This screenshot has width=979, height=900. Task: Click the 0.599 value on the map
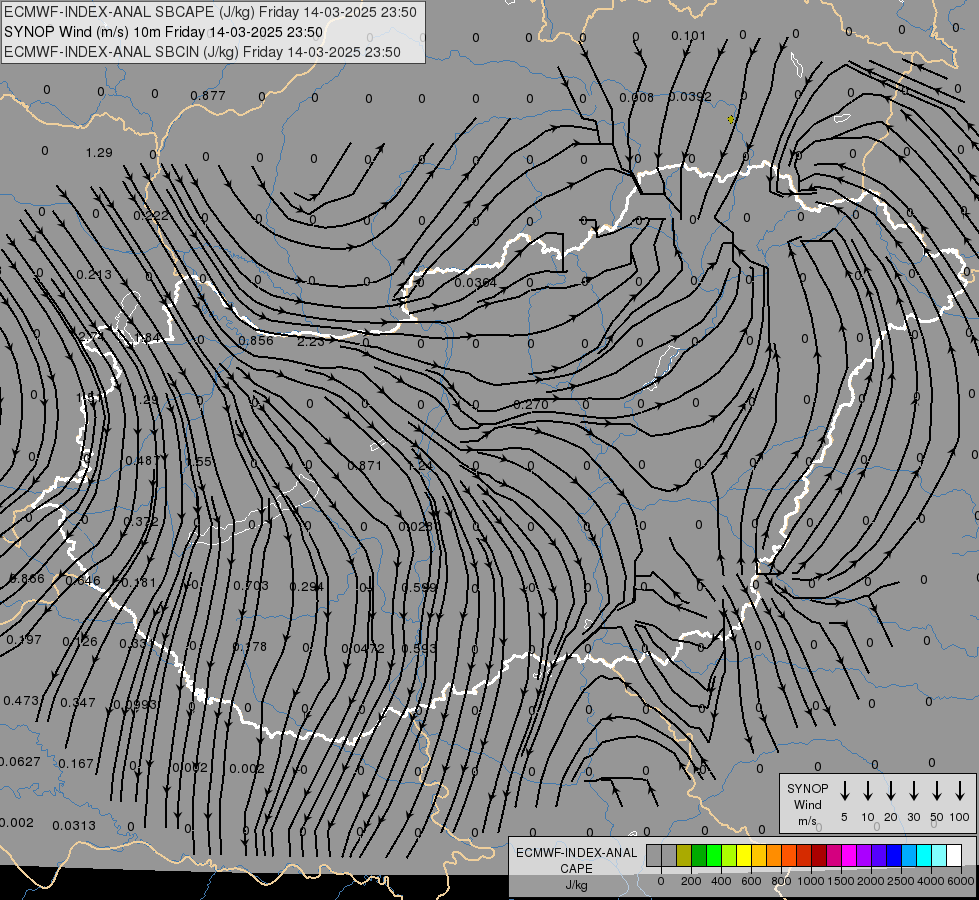419,587
